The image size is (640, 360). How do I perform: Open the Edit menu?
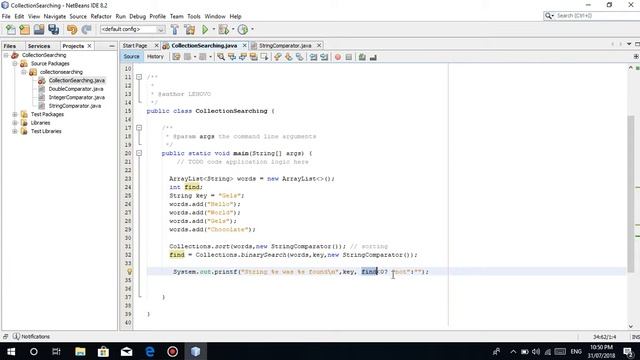point(19,16)
